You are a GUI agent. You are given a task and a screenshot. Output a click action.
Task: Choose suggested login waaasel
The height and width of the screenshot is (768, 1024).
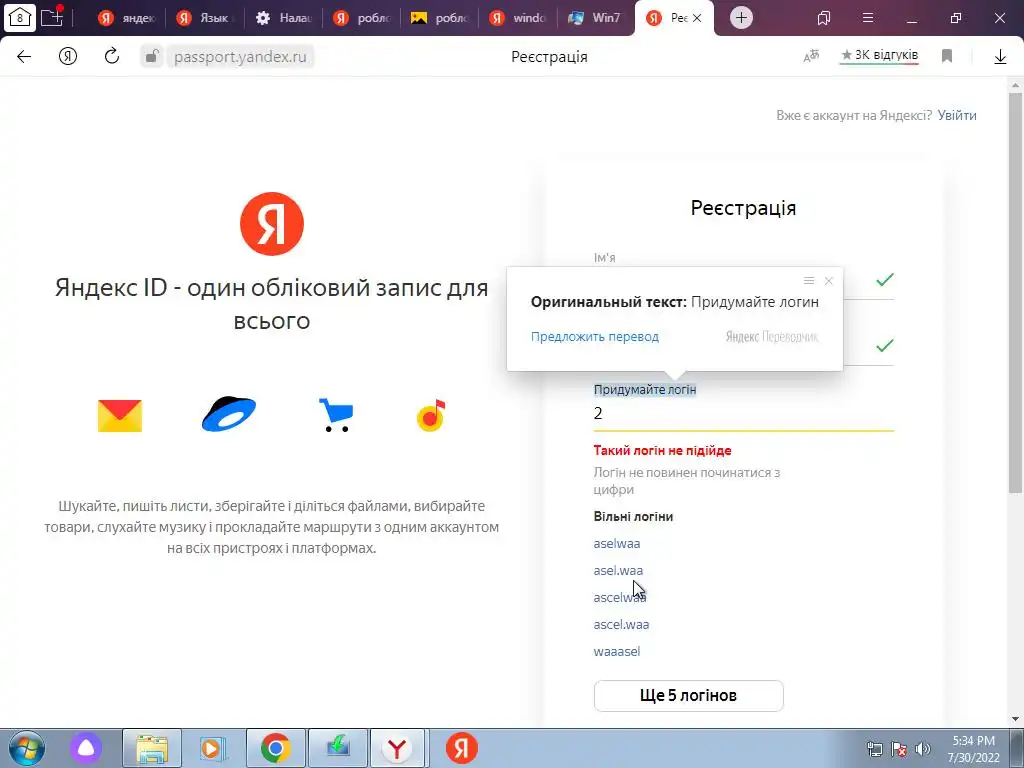(616, 651)
